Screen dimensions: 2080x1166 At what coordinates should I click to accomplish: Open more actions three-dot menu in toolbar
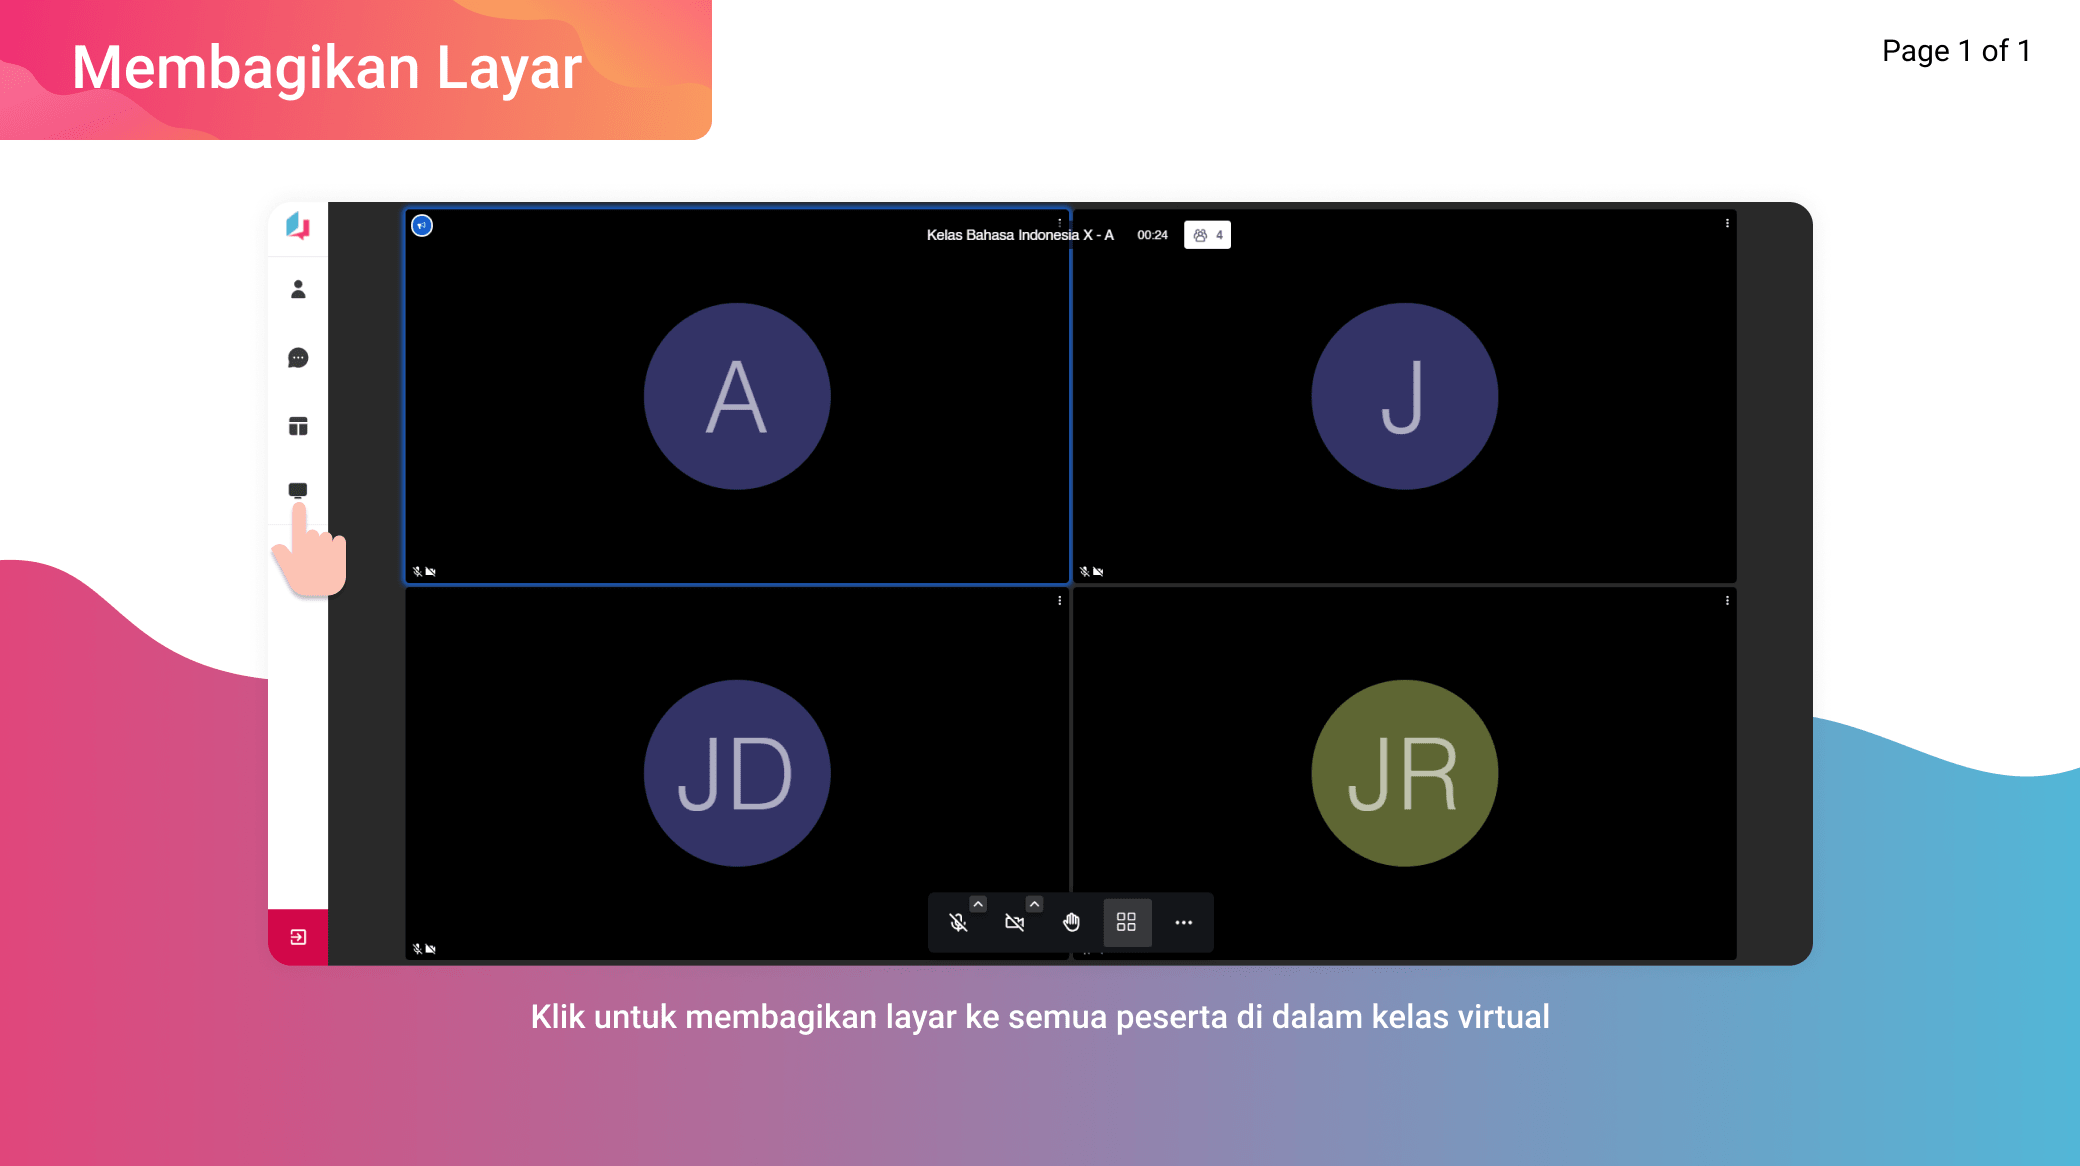(x=1184, y=922)
